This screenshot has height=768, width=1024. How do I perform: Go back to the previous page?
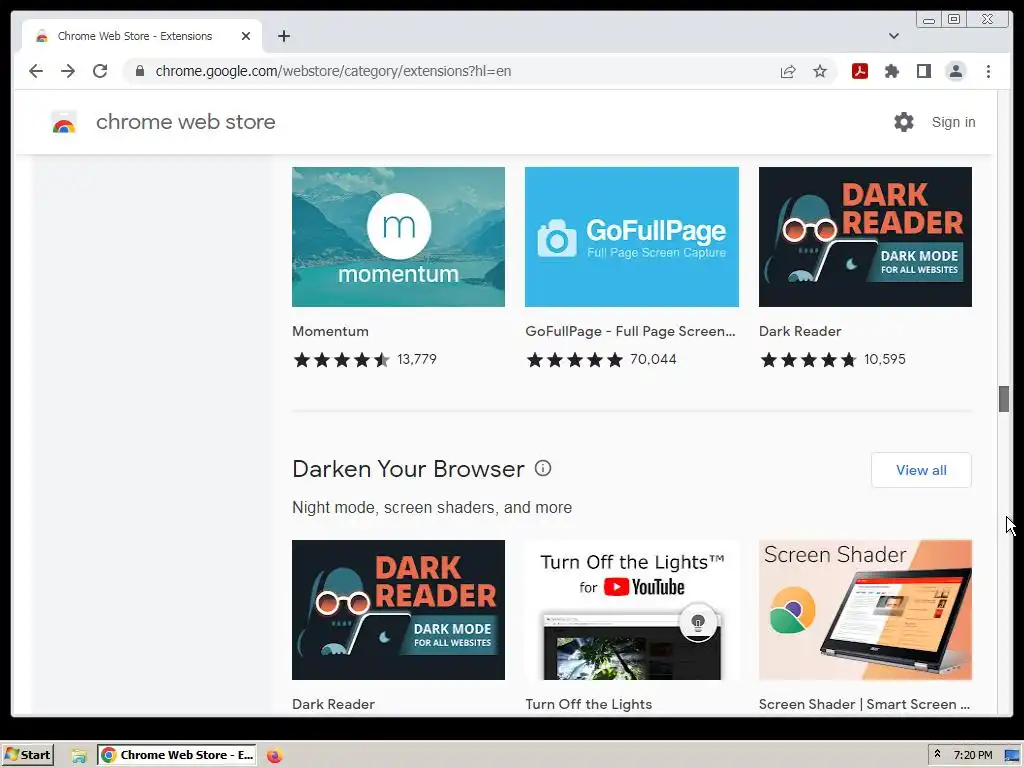pyautogui.click(x=36, y=71)
